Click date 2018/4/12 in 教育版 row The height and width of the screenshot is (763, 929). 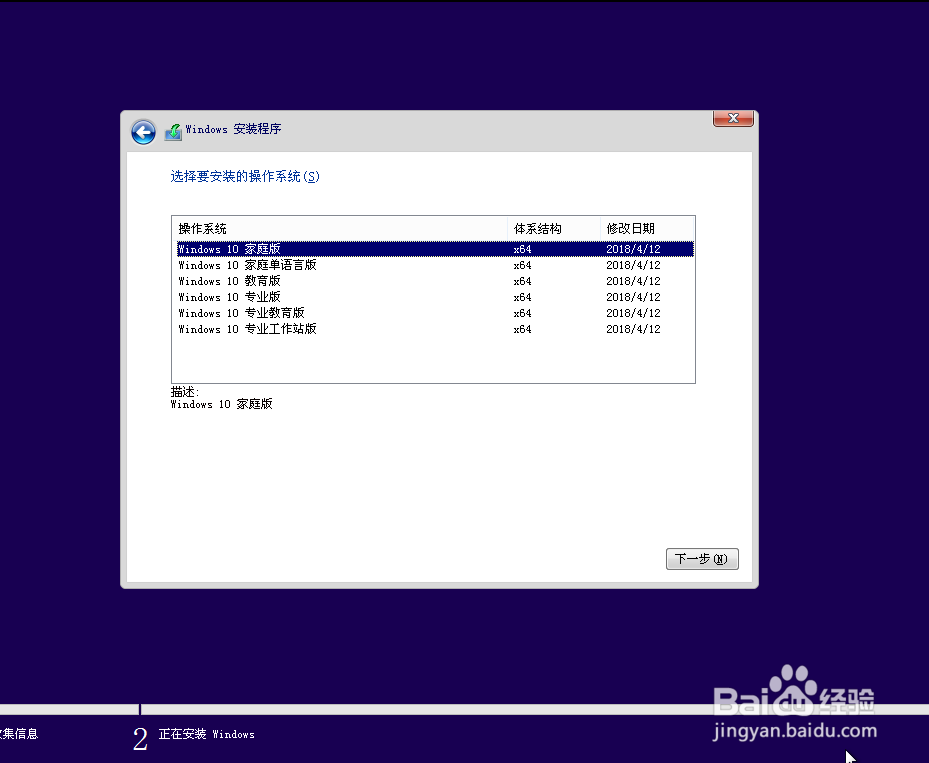coord(633,281)
